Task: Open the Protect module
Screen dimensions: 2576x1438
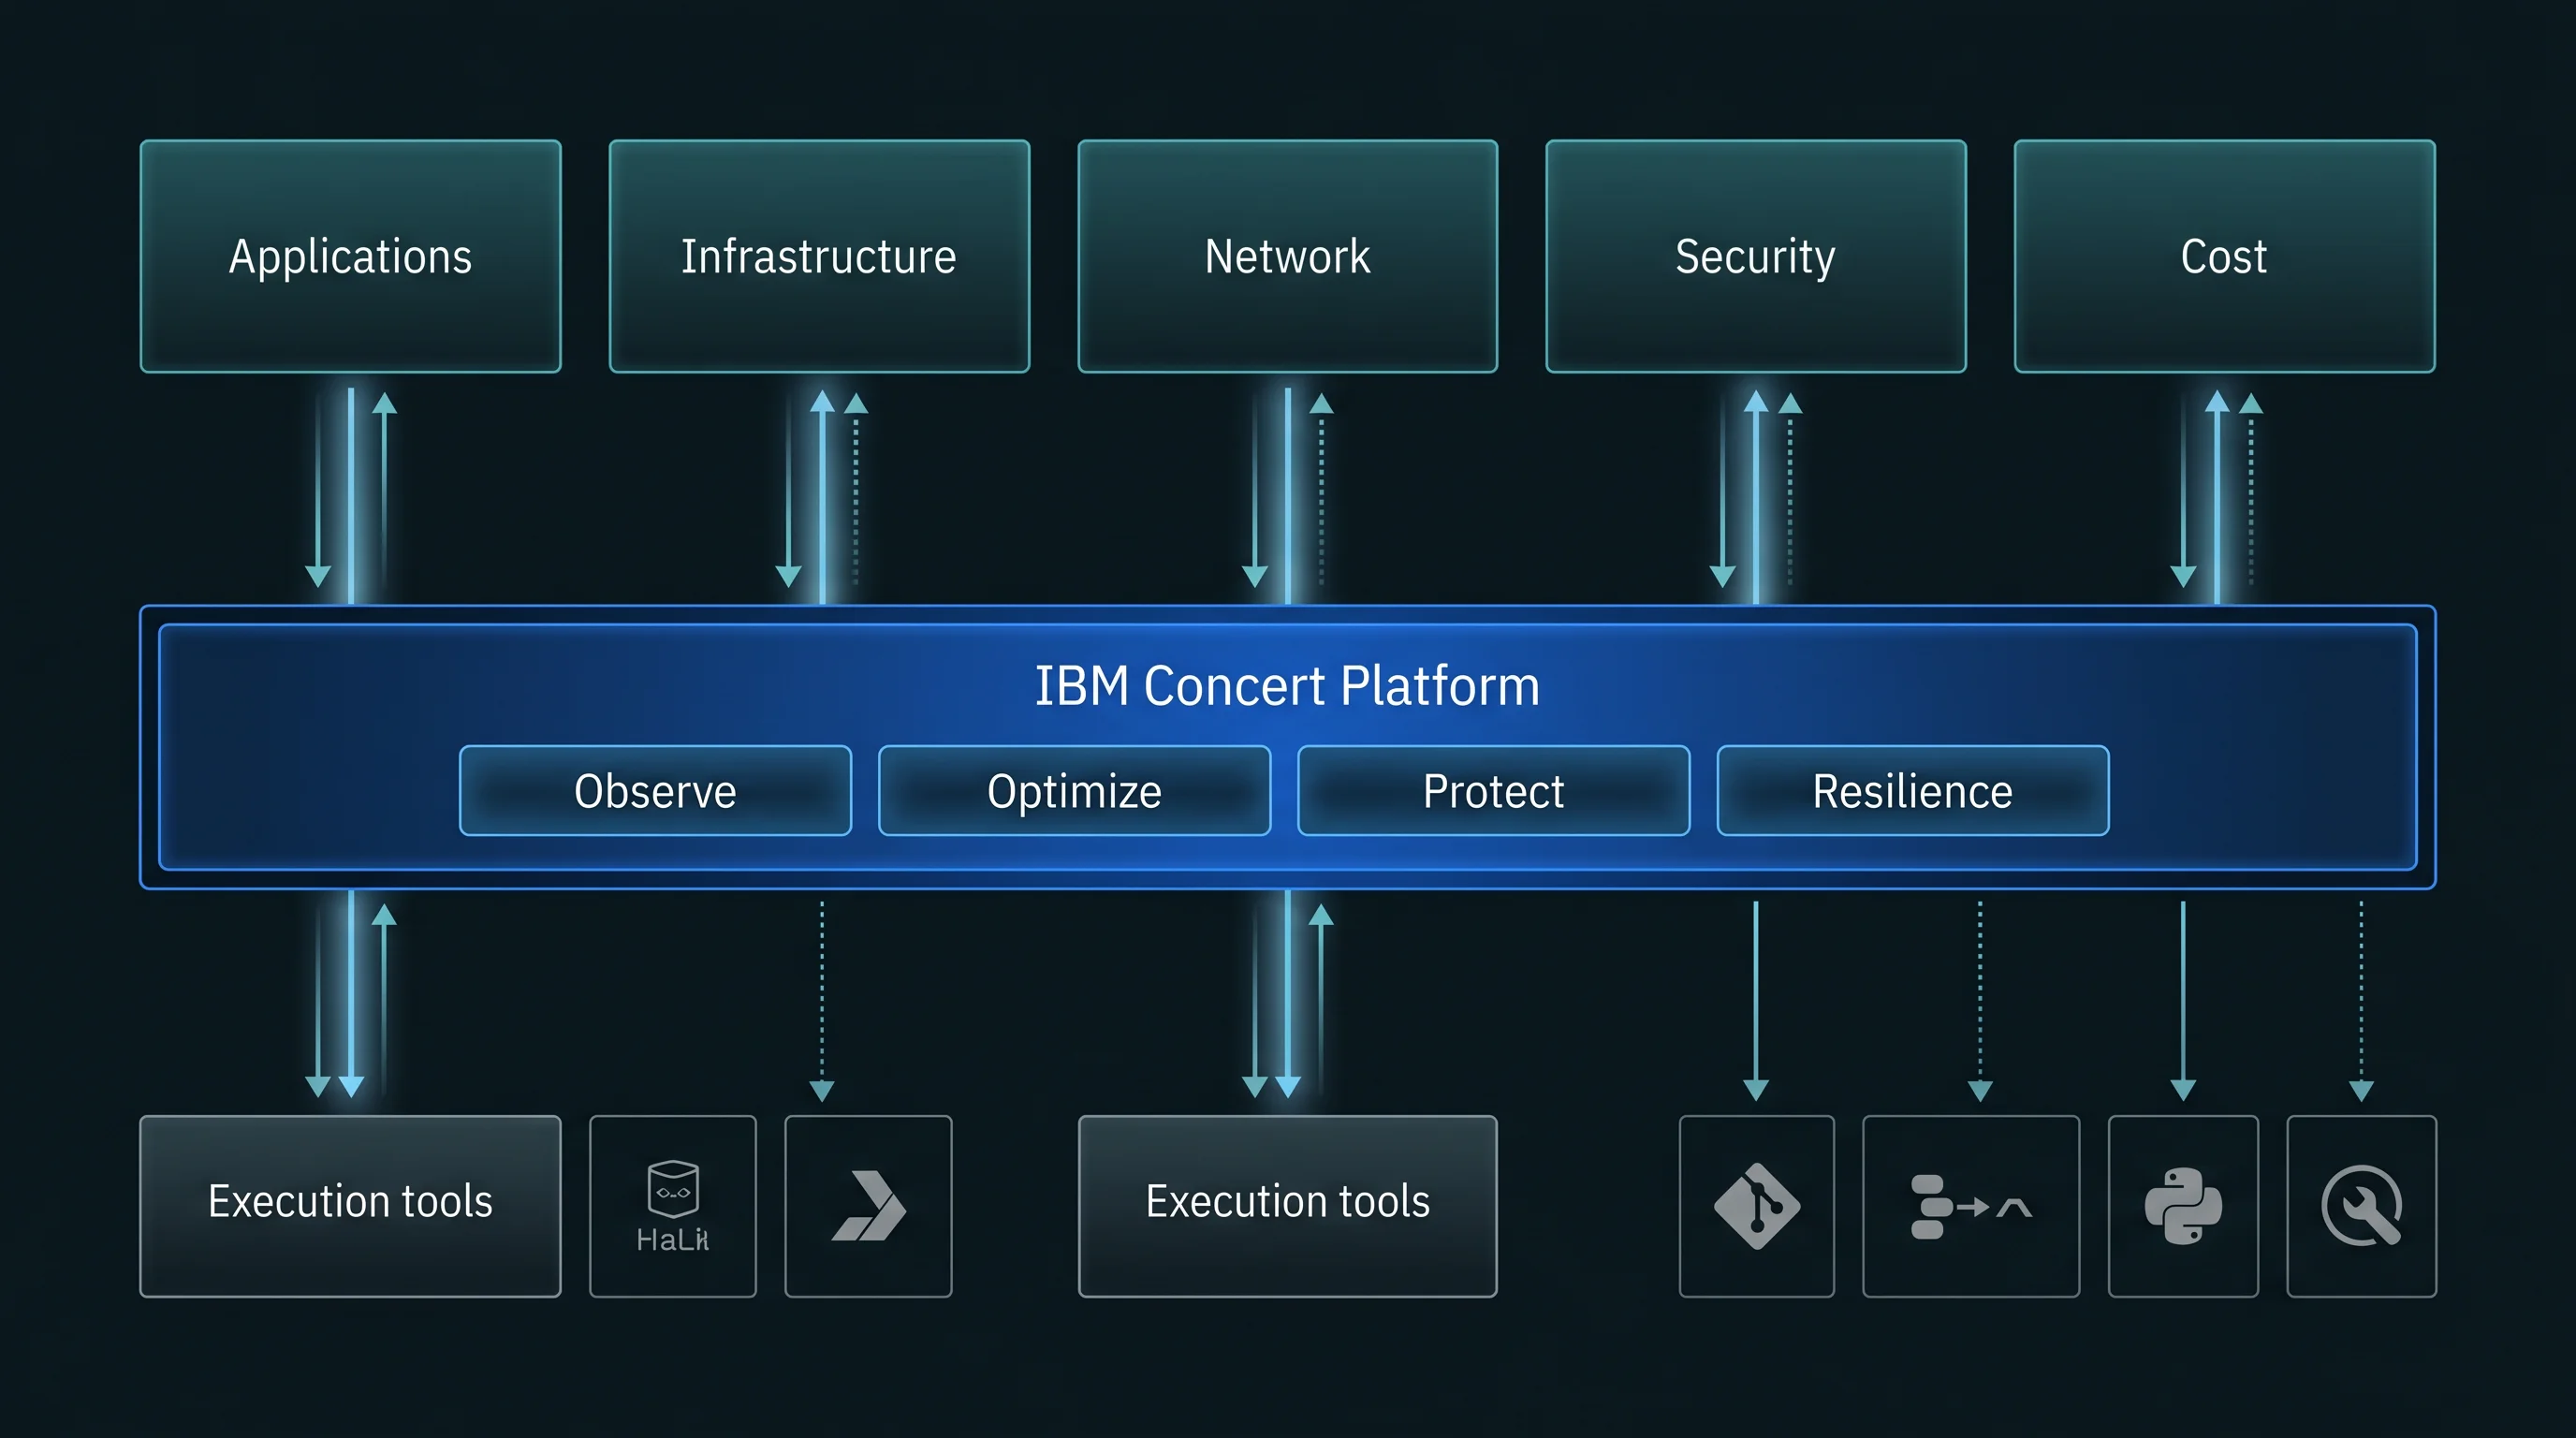Action: click(1493, 790)
